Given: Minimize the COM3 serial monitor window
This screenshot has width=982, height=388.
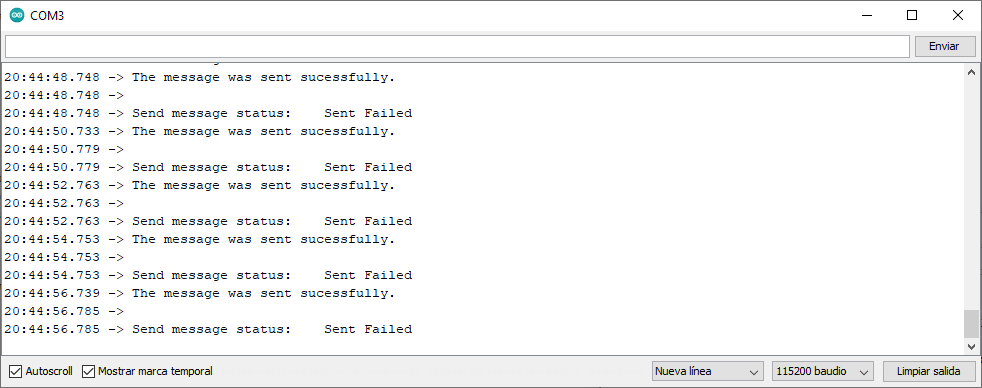Looking at the screenshot, I should click(x=867, y=16).
